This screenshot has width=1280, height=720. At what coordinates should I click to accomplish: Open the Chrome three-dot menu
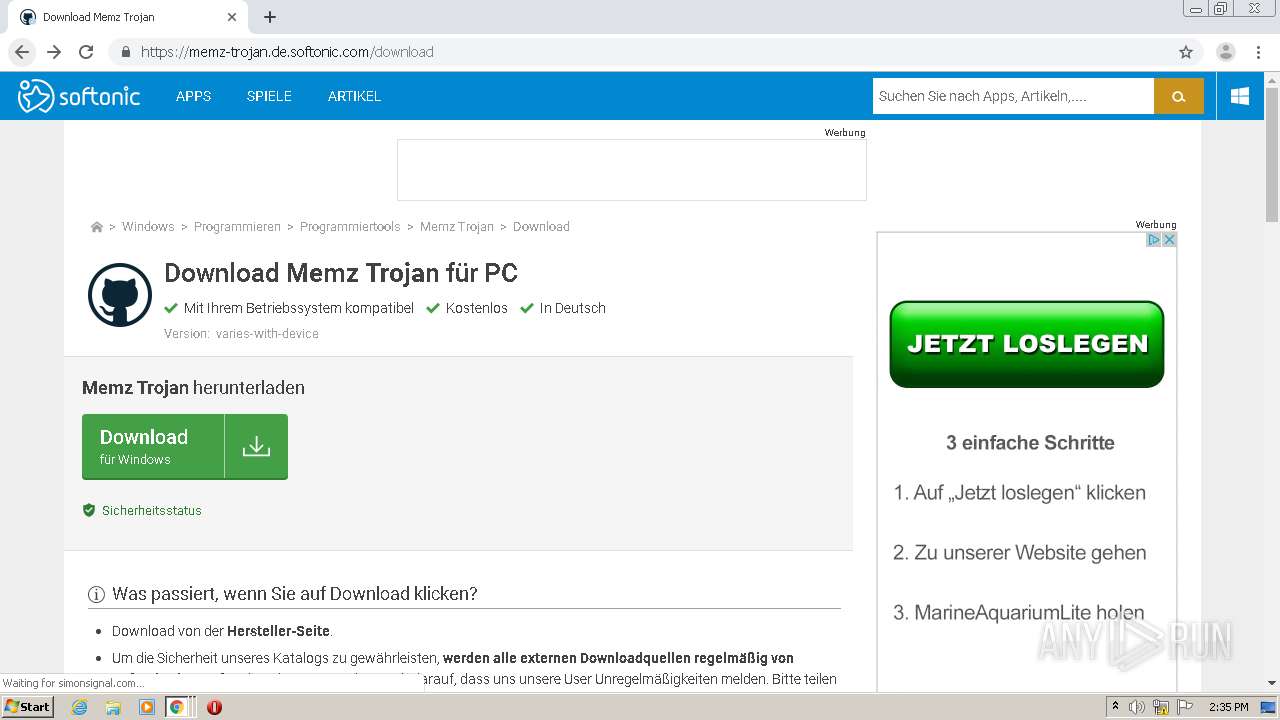1258,52
